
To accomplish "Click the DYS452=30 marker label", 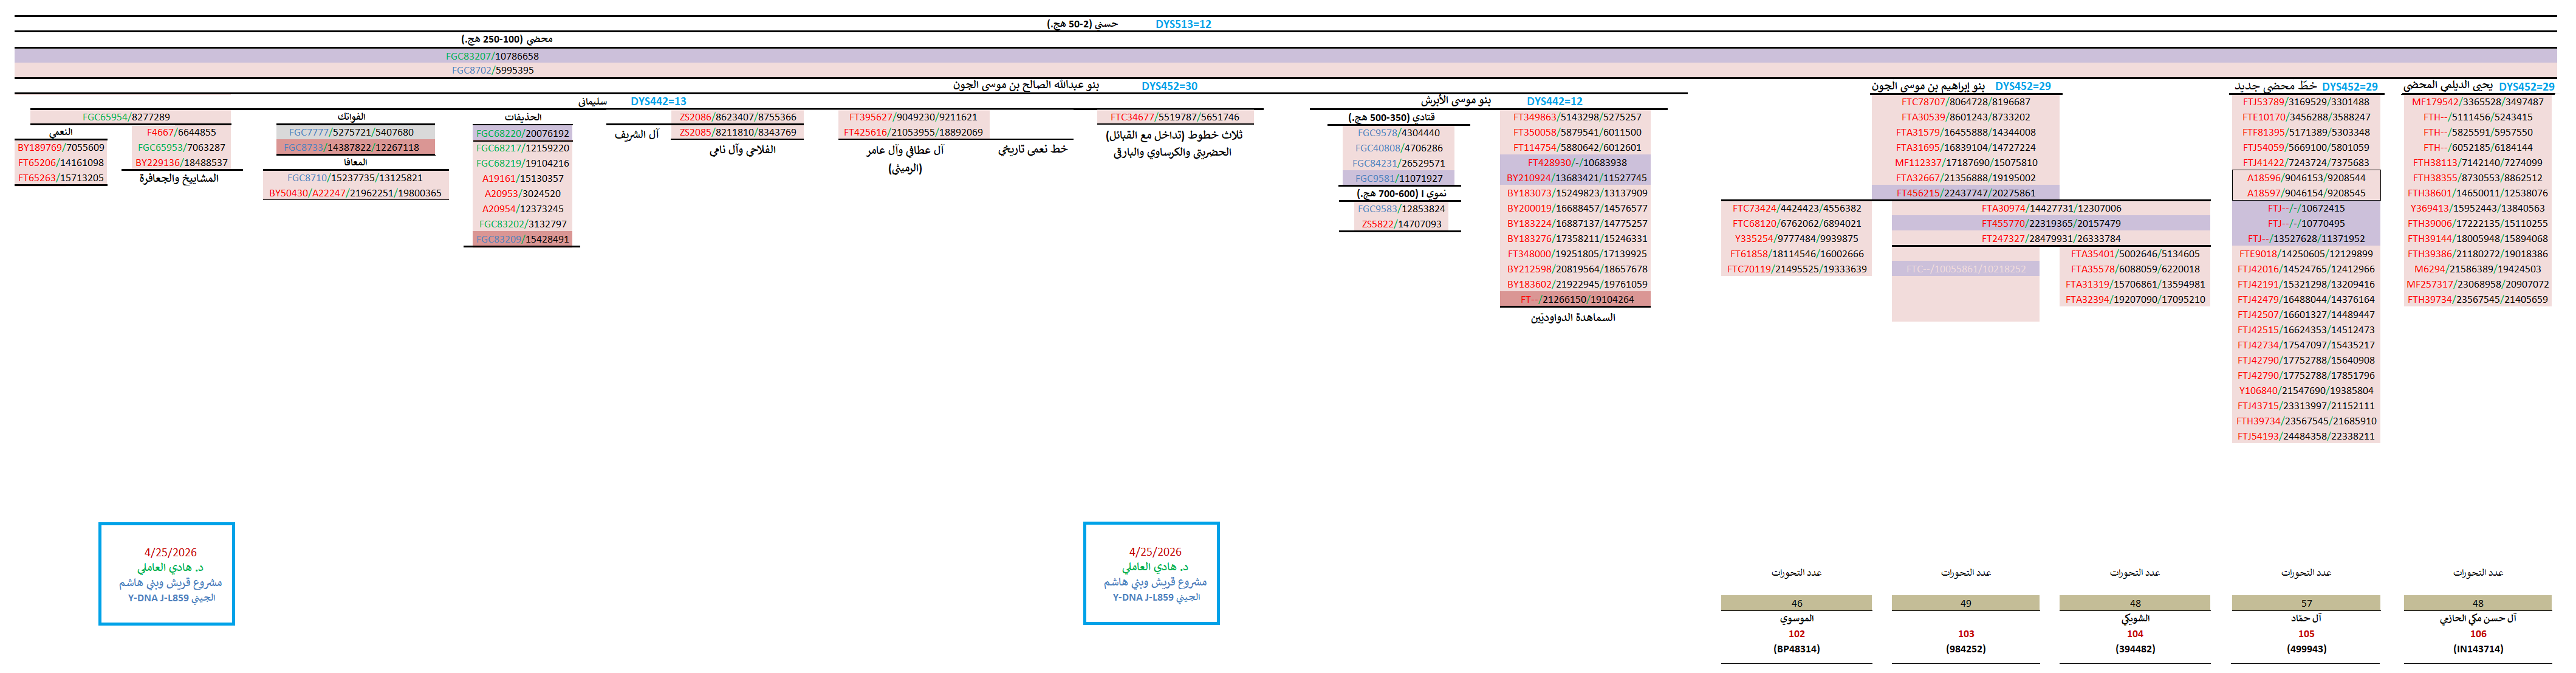I will click(x=1169, y=87).
